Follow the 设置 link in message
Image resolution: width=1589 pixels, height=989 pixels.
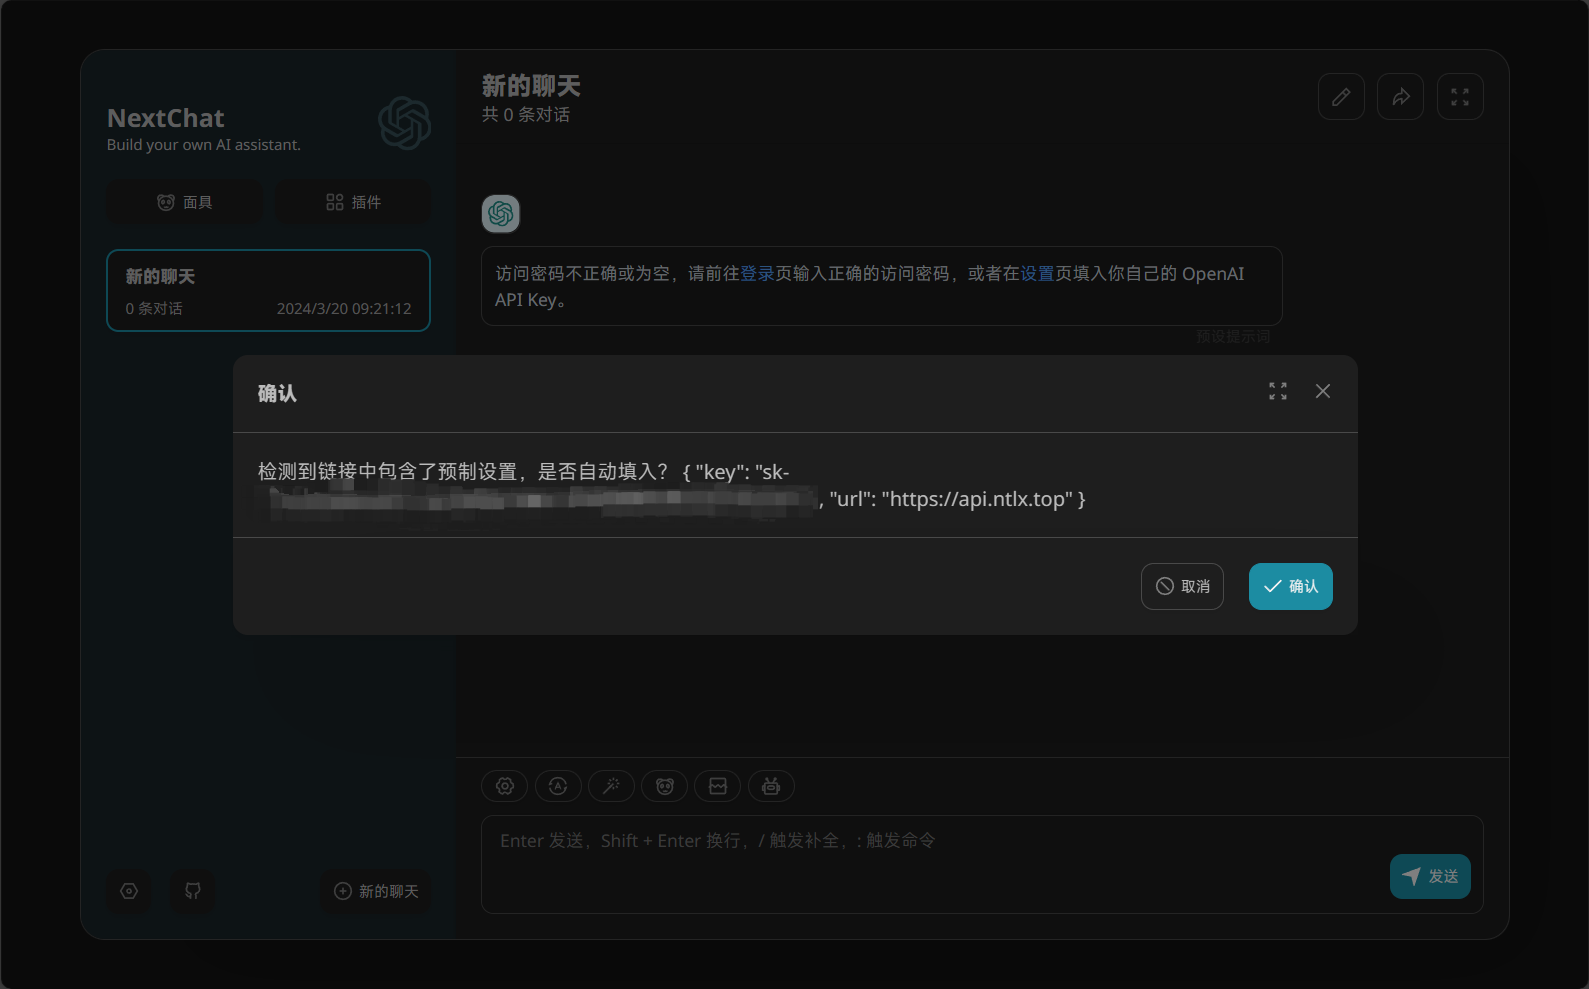(x=1037, y=273)
